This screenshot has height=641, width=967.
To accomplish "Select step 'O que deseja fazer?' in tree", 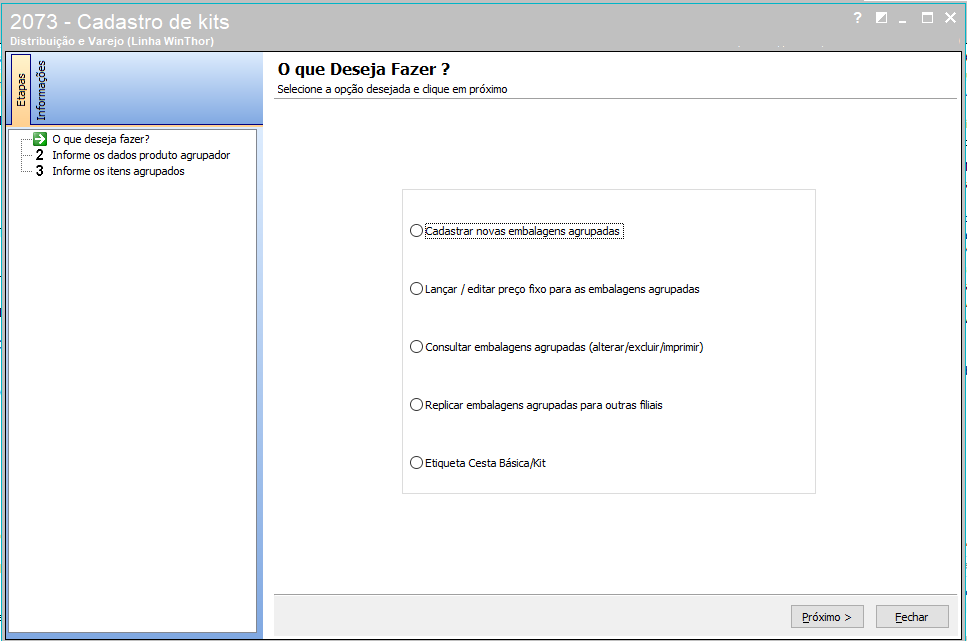I will tap(101, 139).
